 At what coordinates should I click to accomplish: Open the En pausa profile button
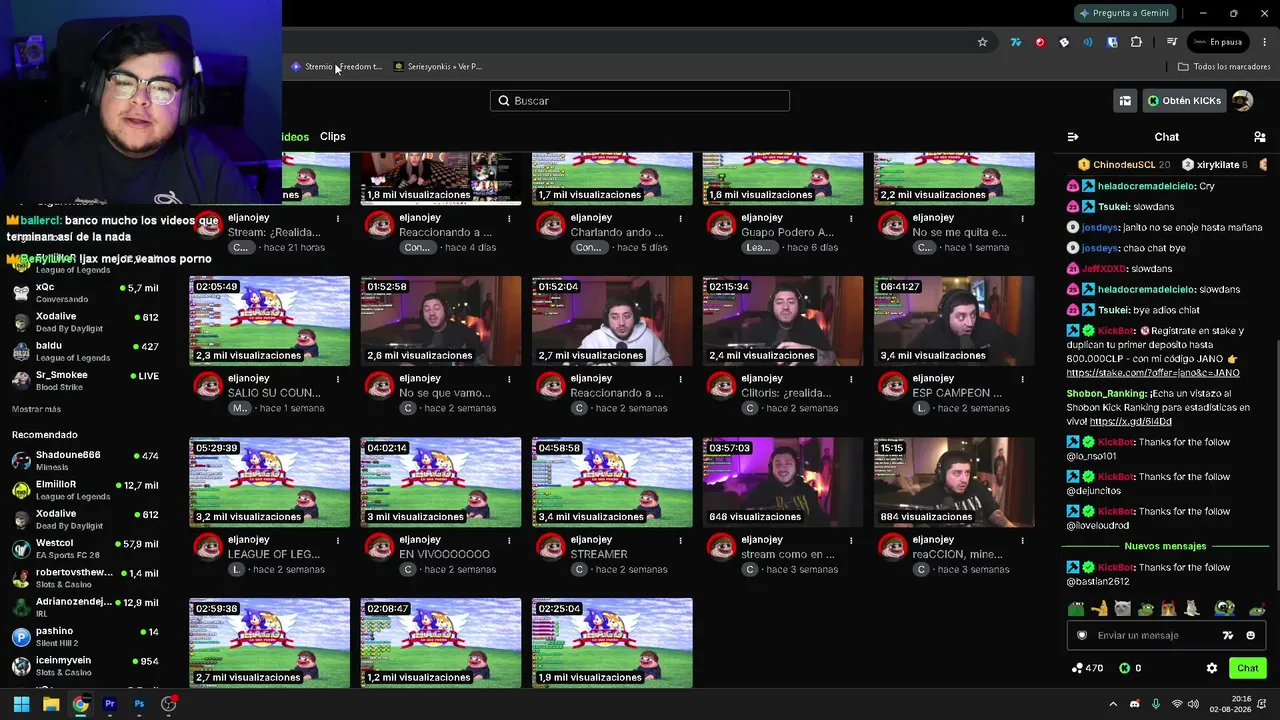(1217, 42)
